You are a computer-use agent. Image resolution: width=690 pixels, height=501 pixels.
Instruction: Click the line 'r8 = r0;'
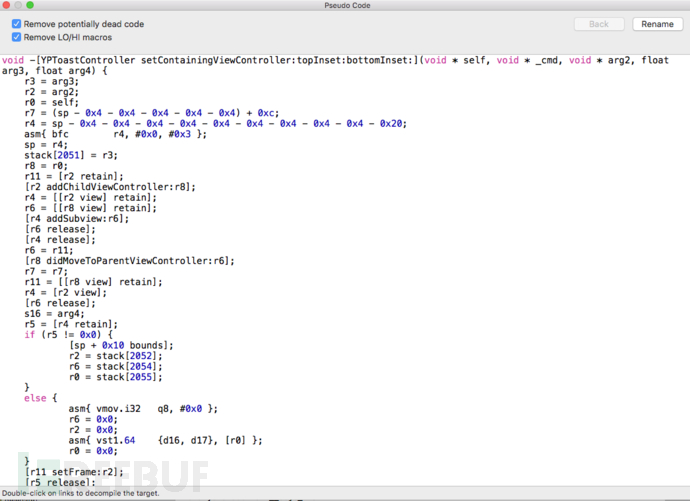click(46, 166)
